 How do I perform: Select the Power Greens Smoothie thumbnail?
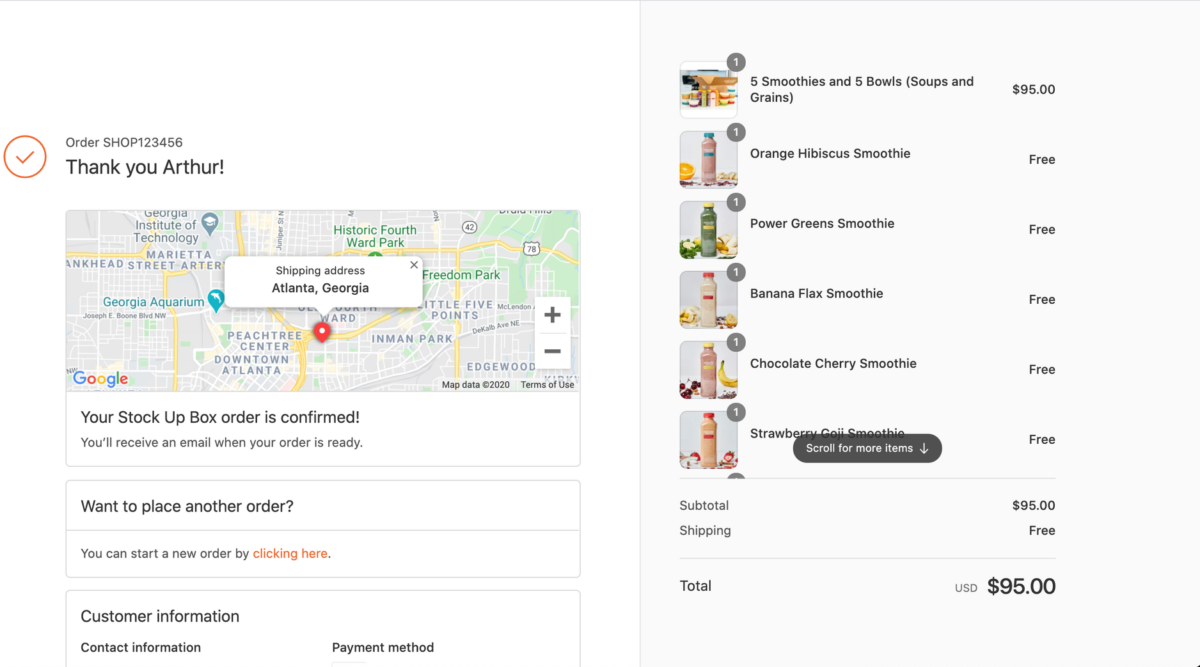click(708, 230)
